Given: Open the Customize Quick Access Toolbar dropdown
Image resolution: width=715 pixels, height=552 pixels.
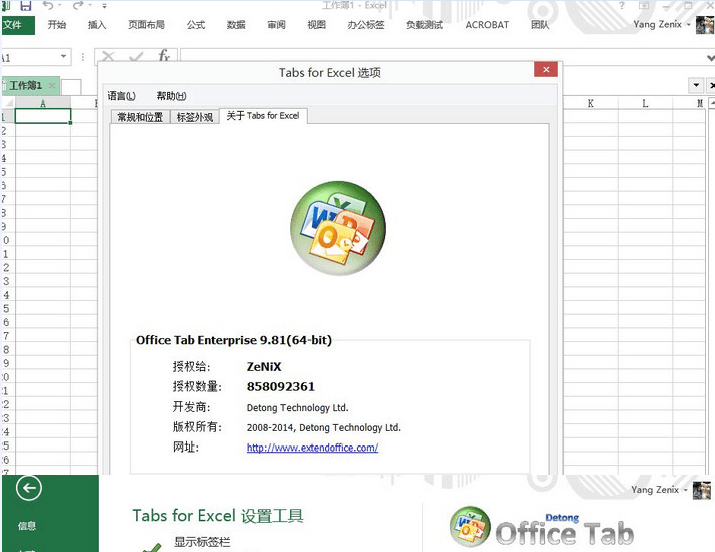Looking at the screenshot, I should point(104,6).
